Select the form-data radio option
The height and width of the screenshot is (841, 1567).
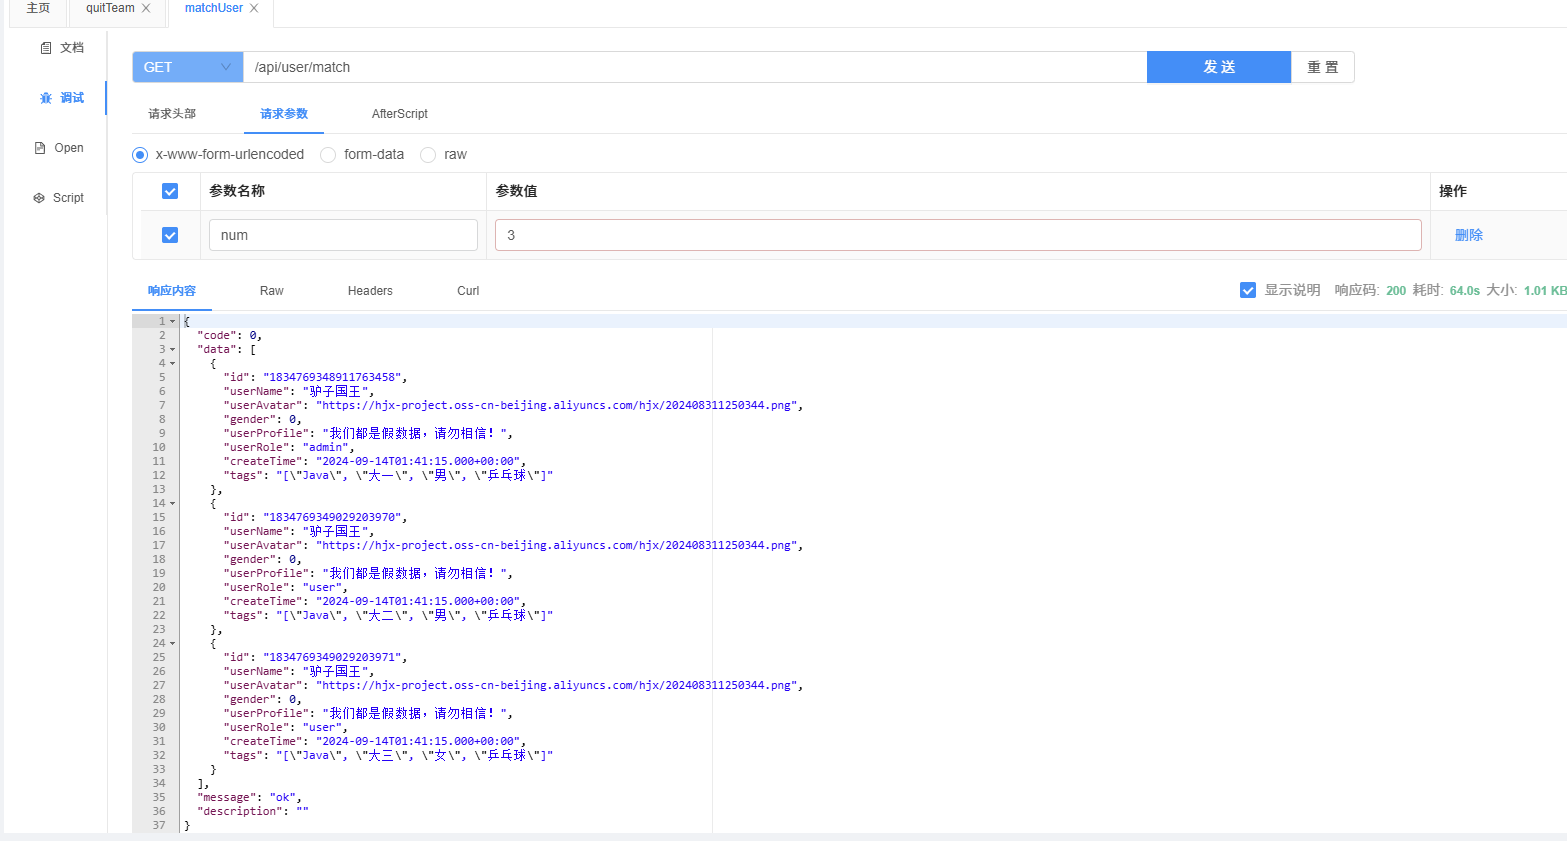pyautogui.click(x=328, y=155)
